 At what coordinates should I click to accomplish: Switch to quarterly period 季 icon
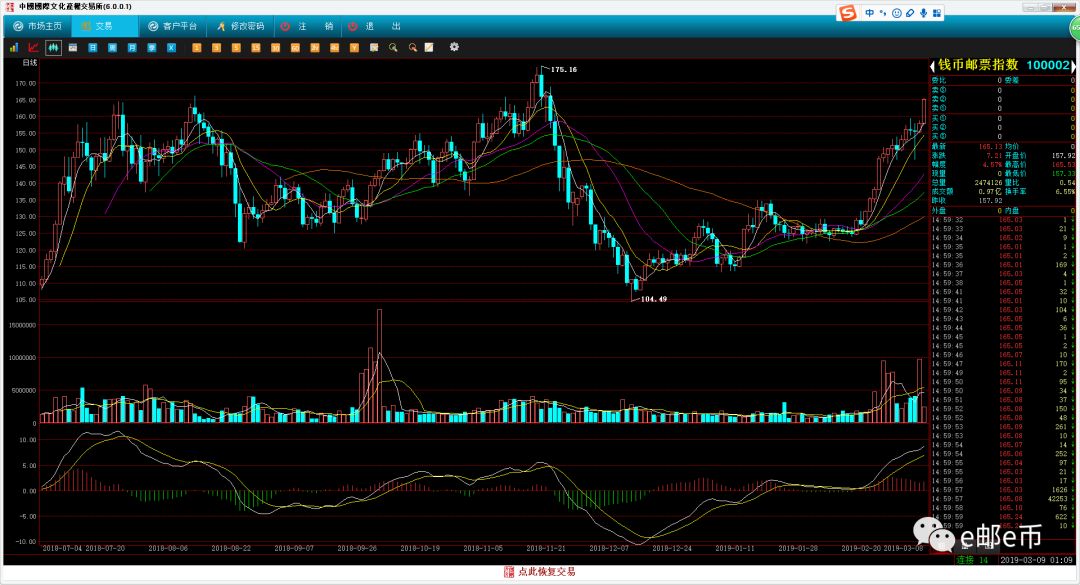(152, 48)
